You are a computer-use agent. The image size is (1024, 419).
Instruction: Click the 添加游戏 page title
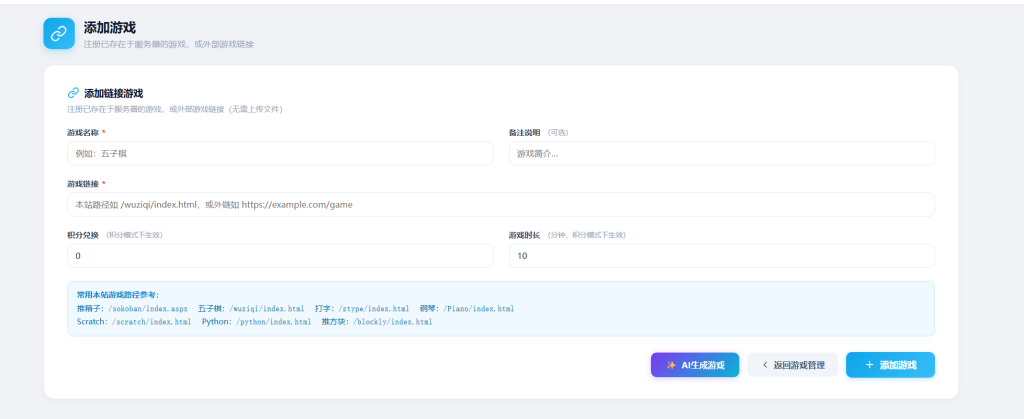click(x=110, y=27)
